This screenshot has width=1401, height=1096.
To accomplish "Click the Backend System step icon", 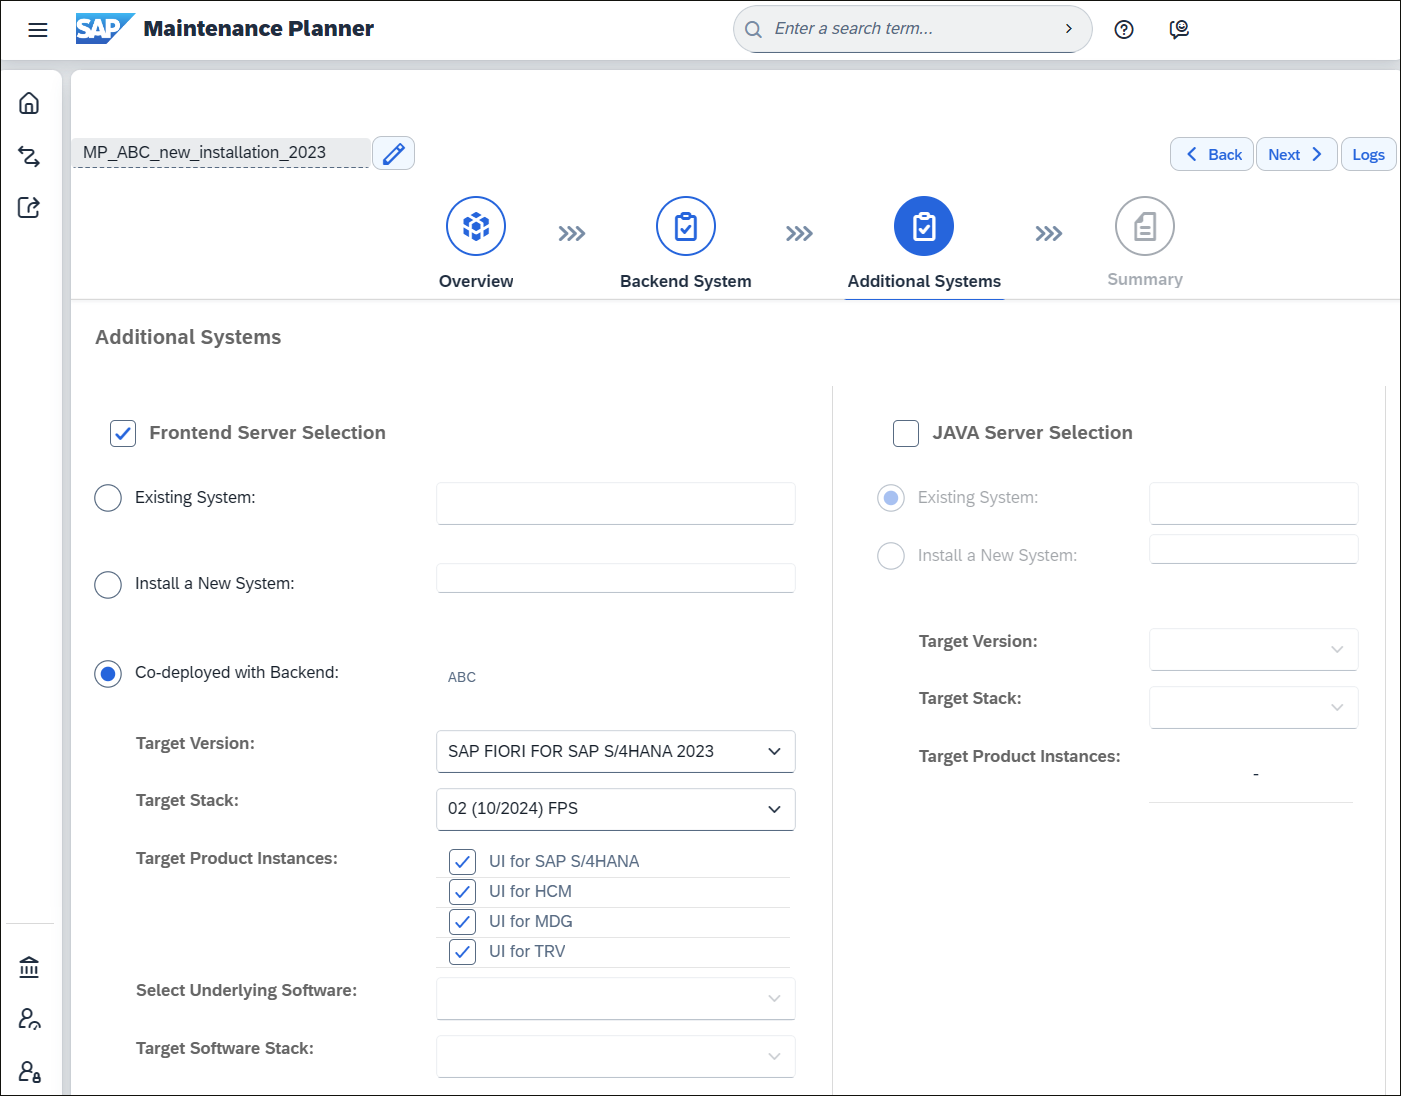I will pyautogui.click(x=686, y=226).
